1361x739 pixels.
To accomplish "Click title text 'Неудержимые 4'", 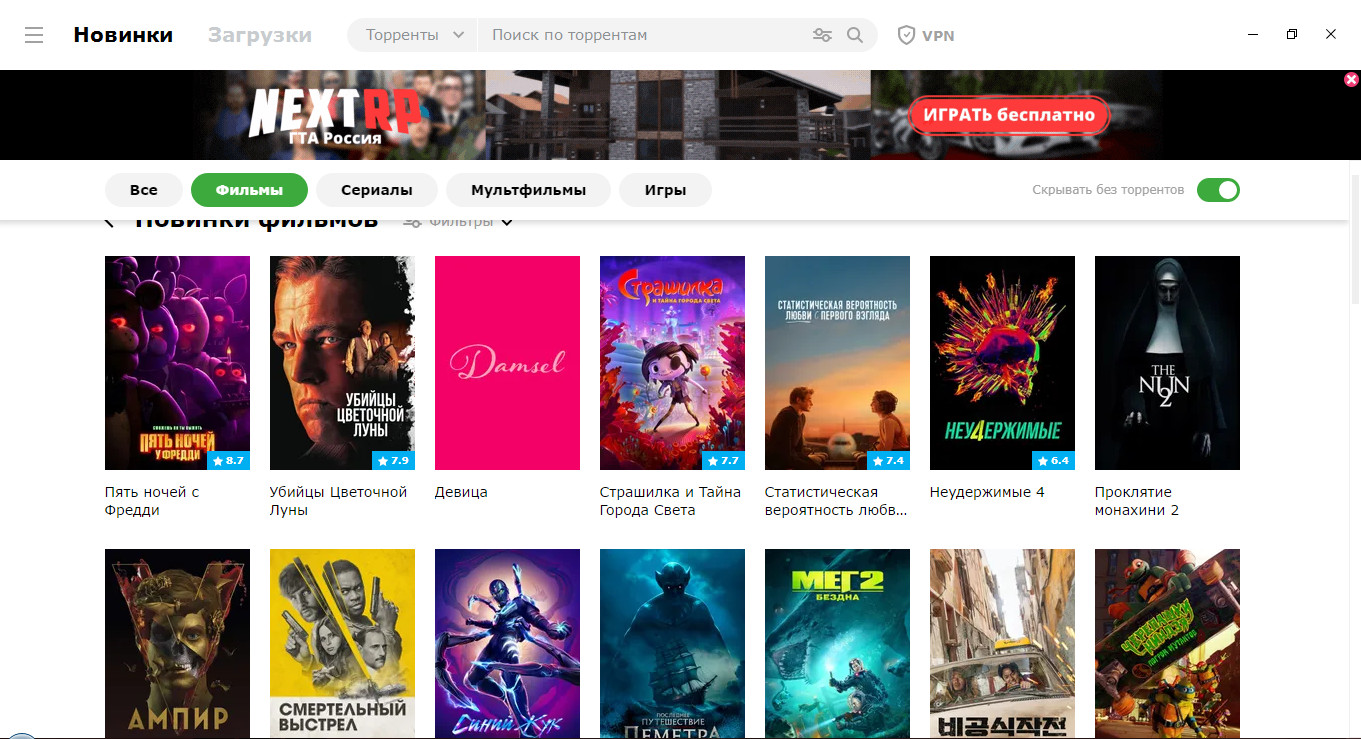I will point(987,492).
